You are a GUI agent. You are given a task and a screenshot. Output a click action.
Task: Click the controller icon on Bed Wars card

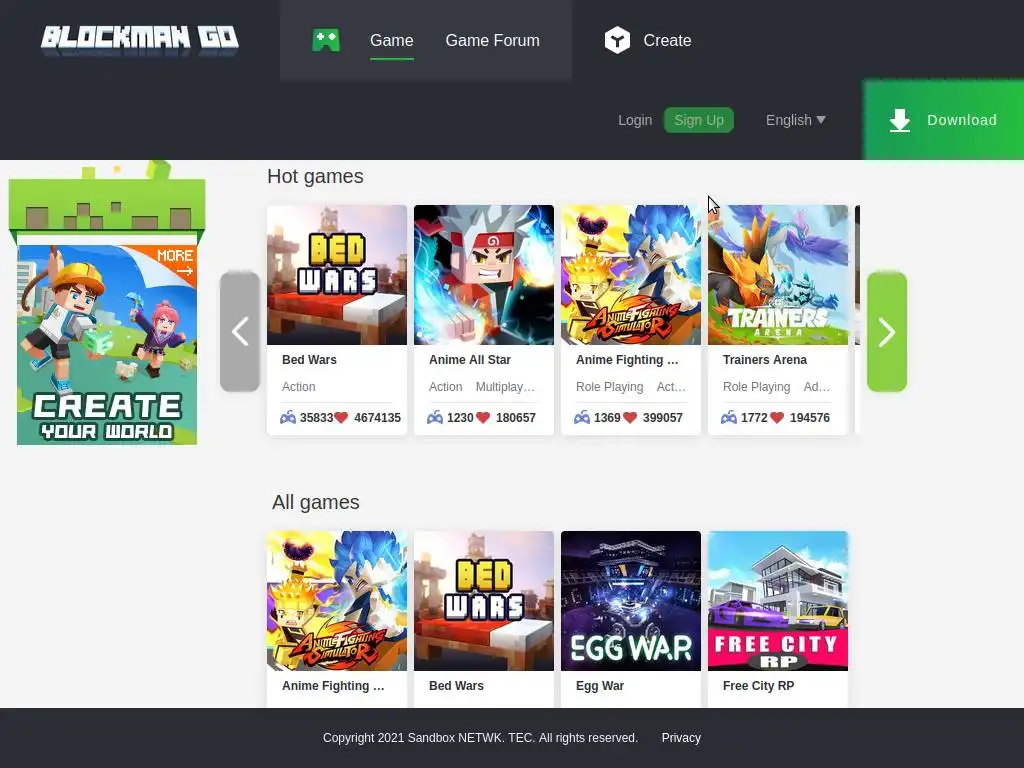tap(288, 418)
